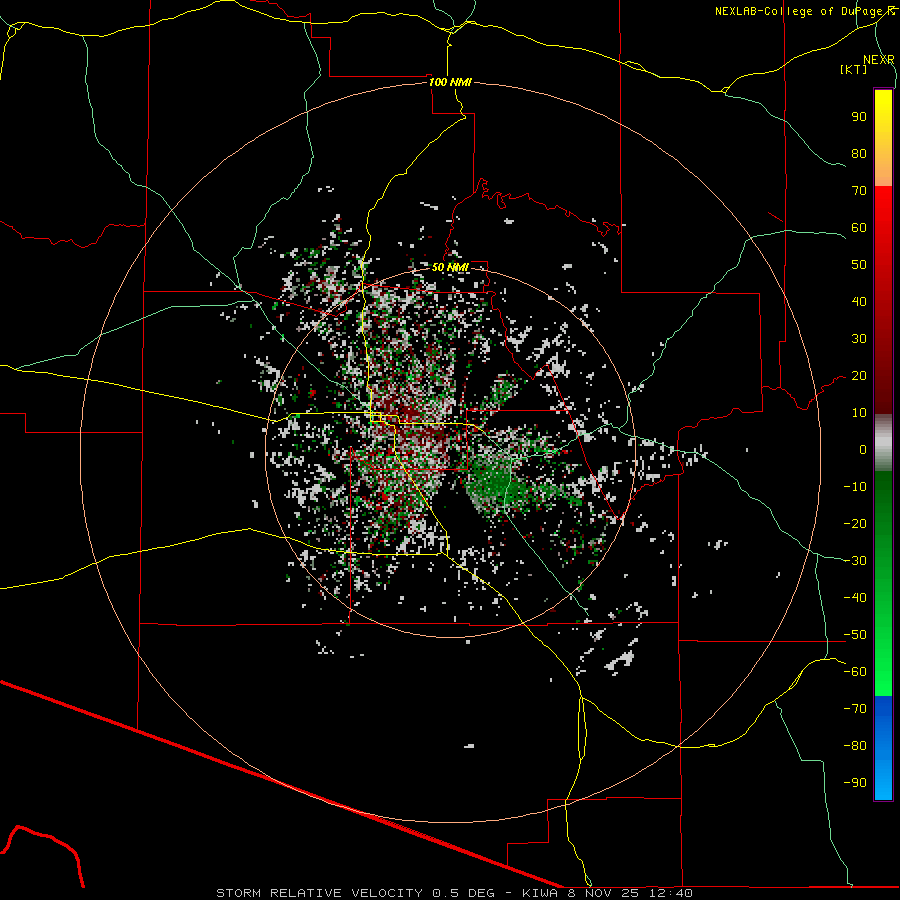Click the NEXR label above the color scale
The height and width of the screenshot is (900, 900).
pos(878,60)
